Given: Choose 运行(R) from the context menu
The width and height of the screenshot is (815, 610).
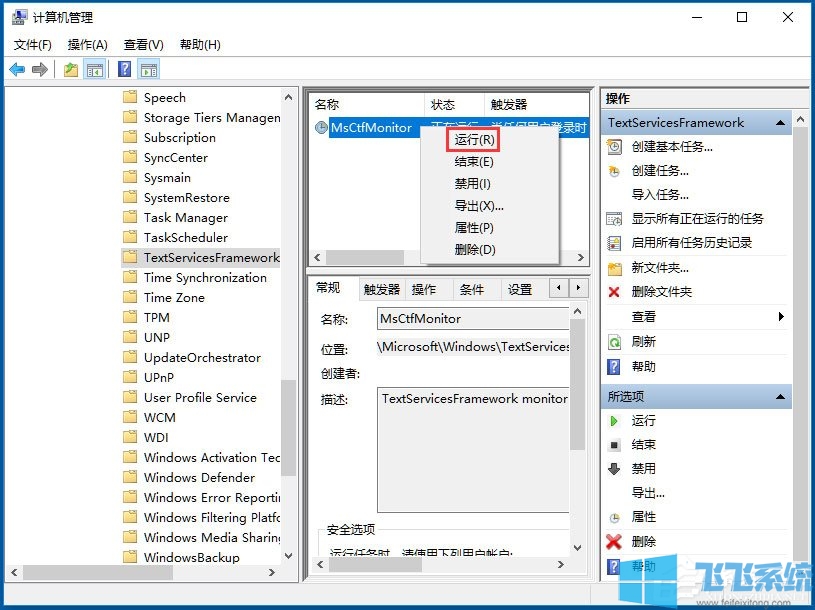Looking at the screenshot, I should (475, 139).
